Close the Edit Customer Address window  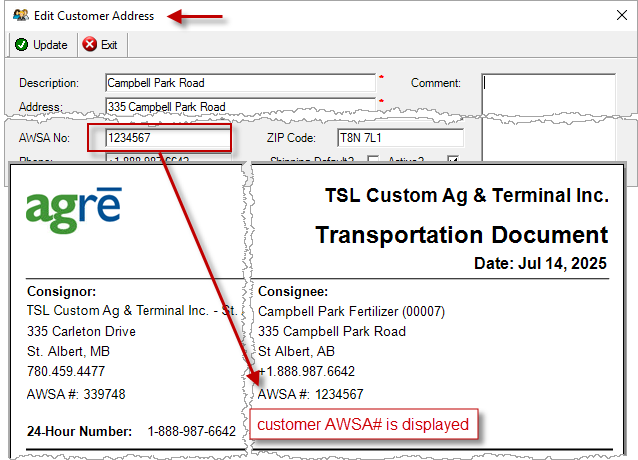[621, 15]
